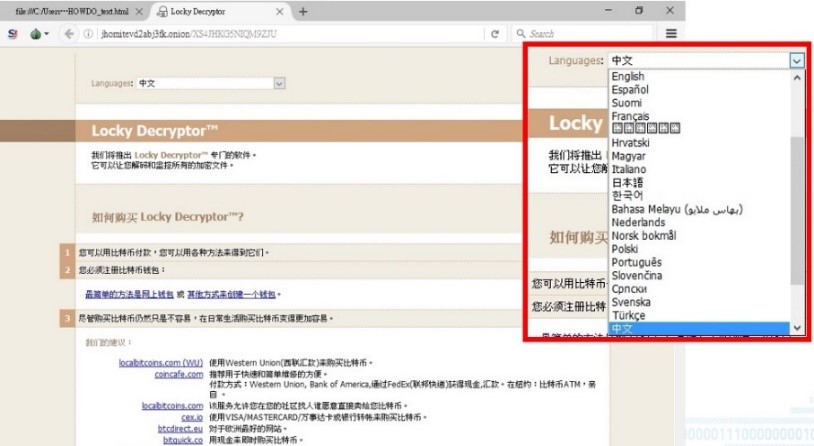The height and width of the screenshot is (446, 814).
Task: Choose Italiano in the language list
Action: 630,170
